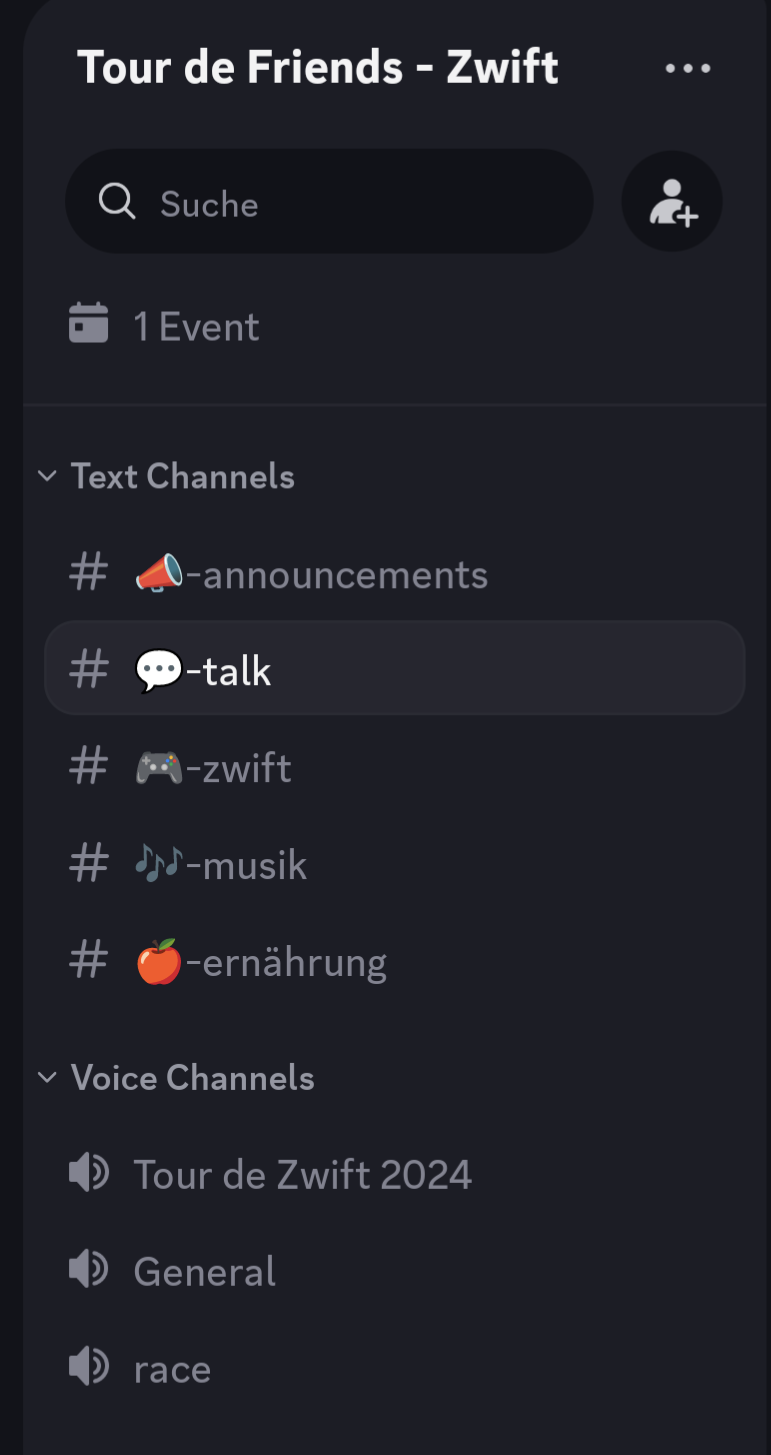Open the announcements text channel

point(345,575)
